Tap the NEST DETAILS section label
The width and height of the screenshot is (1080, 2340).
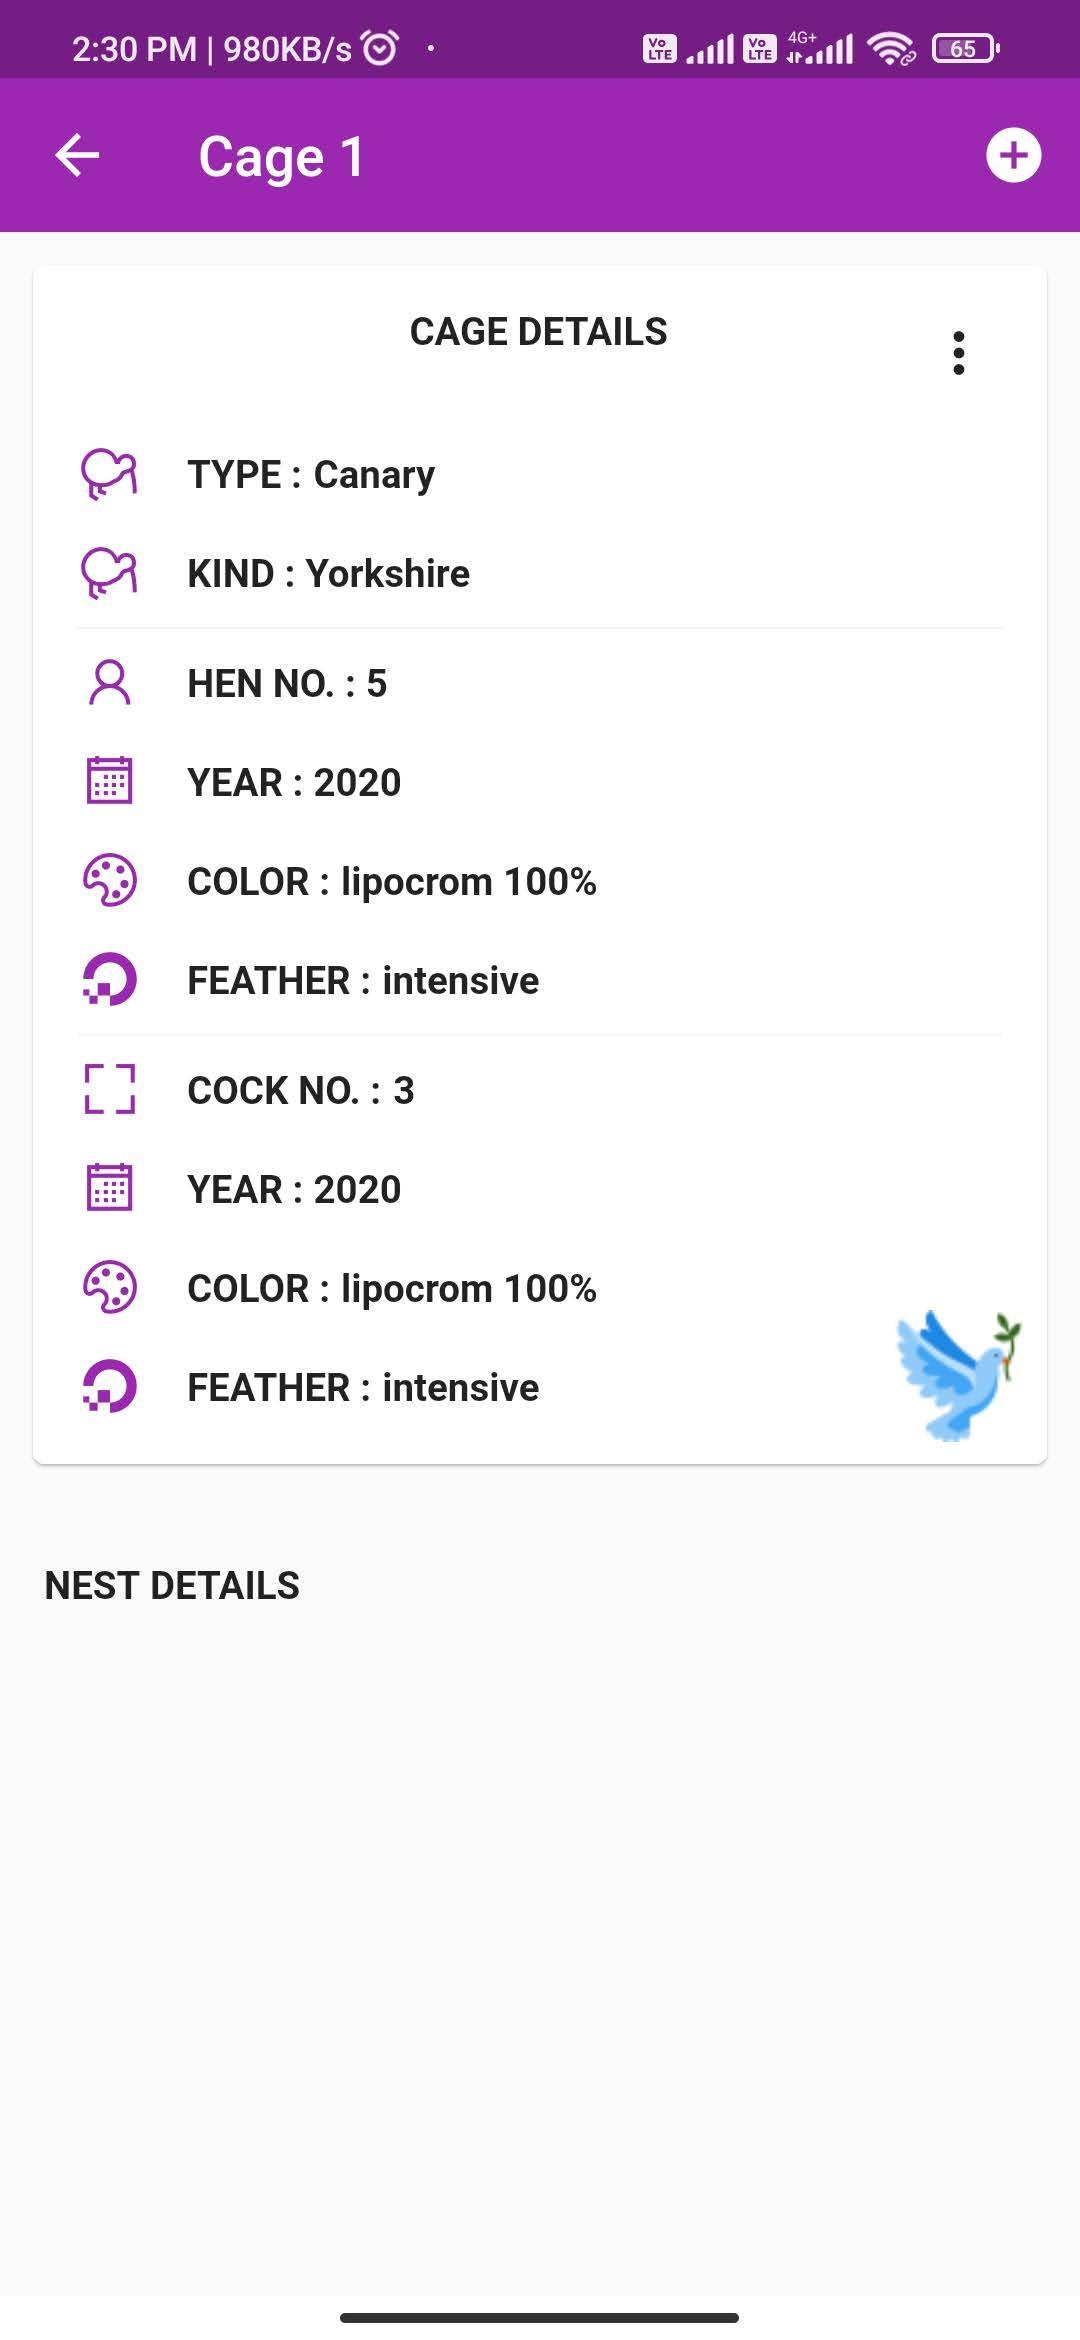(172, 1586)
